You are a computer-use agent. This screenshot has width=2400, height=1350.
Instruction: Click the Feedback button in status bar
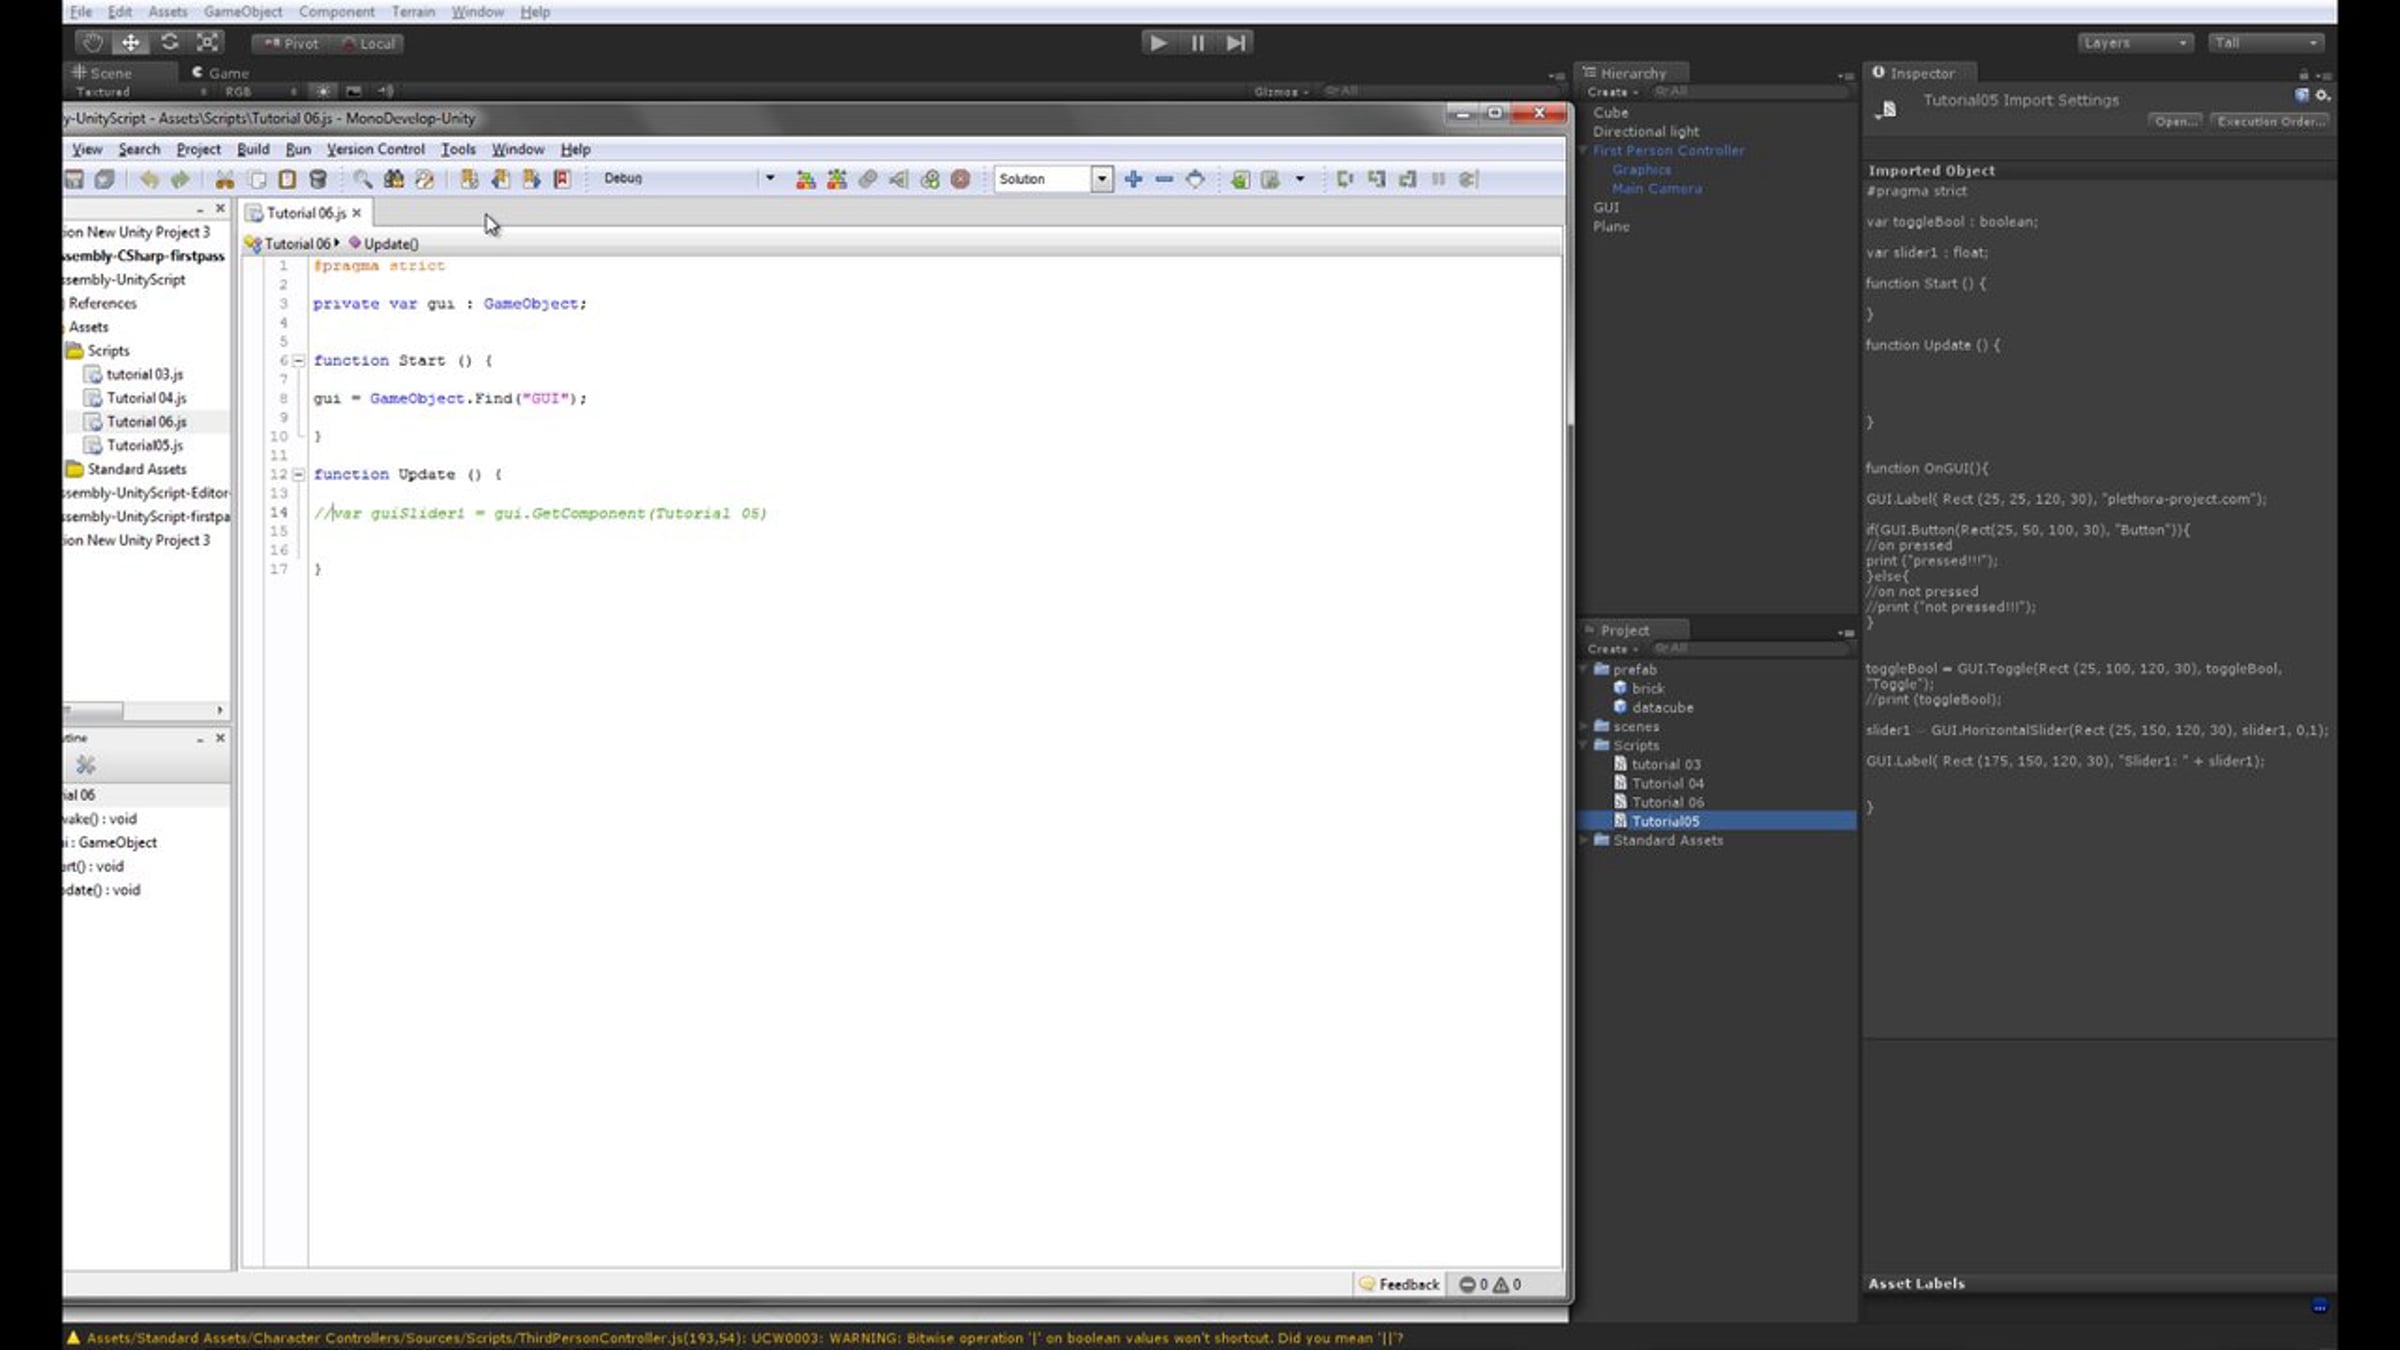coord(1399,1284)
